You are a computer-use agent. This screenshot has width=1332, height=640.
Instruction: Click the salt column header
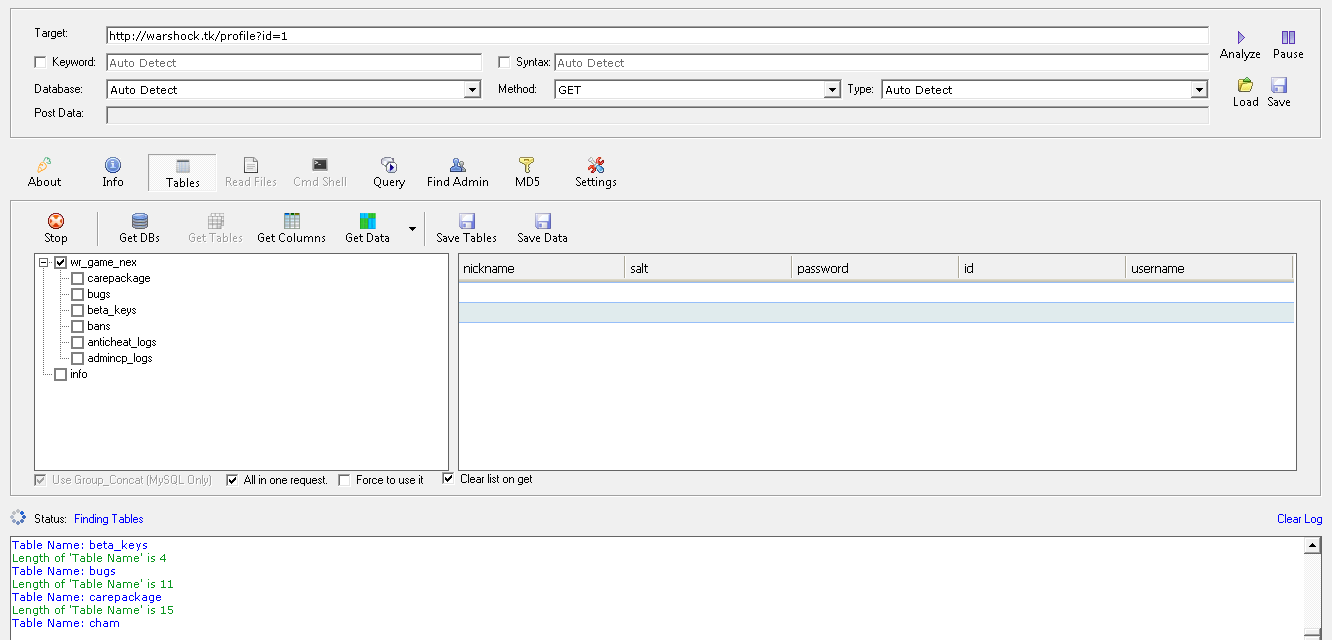[708, 268]
